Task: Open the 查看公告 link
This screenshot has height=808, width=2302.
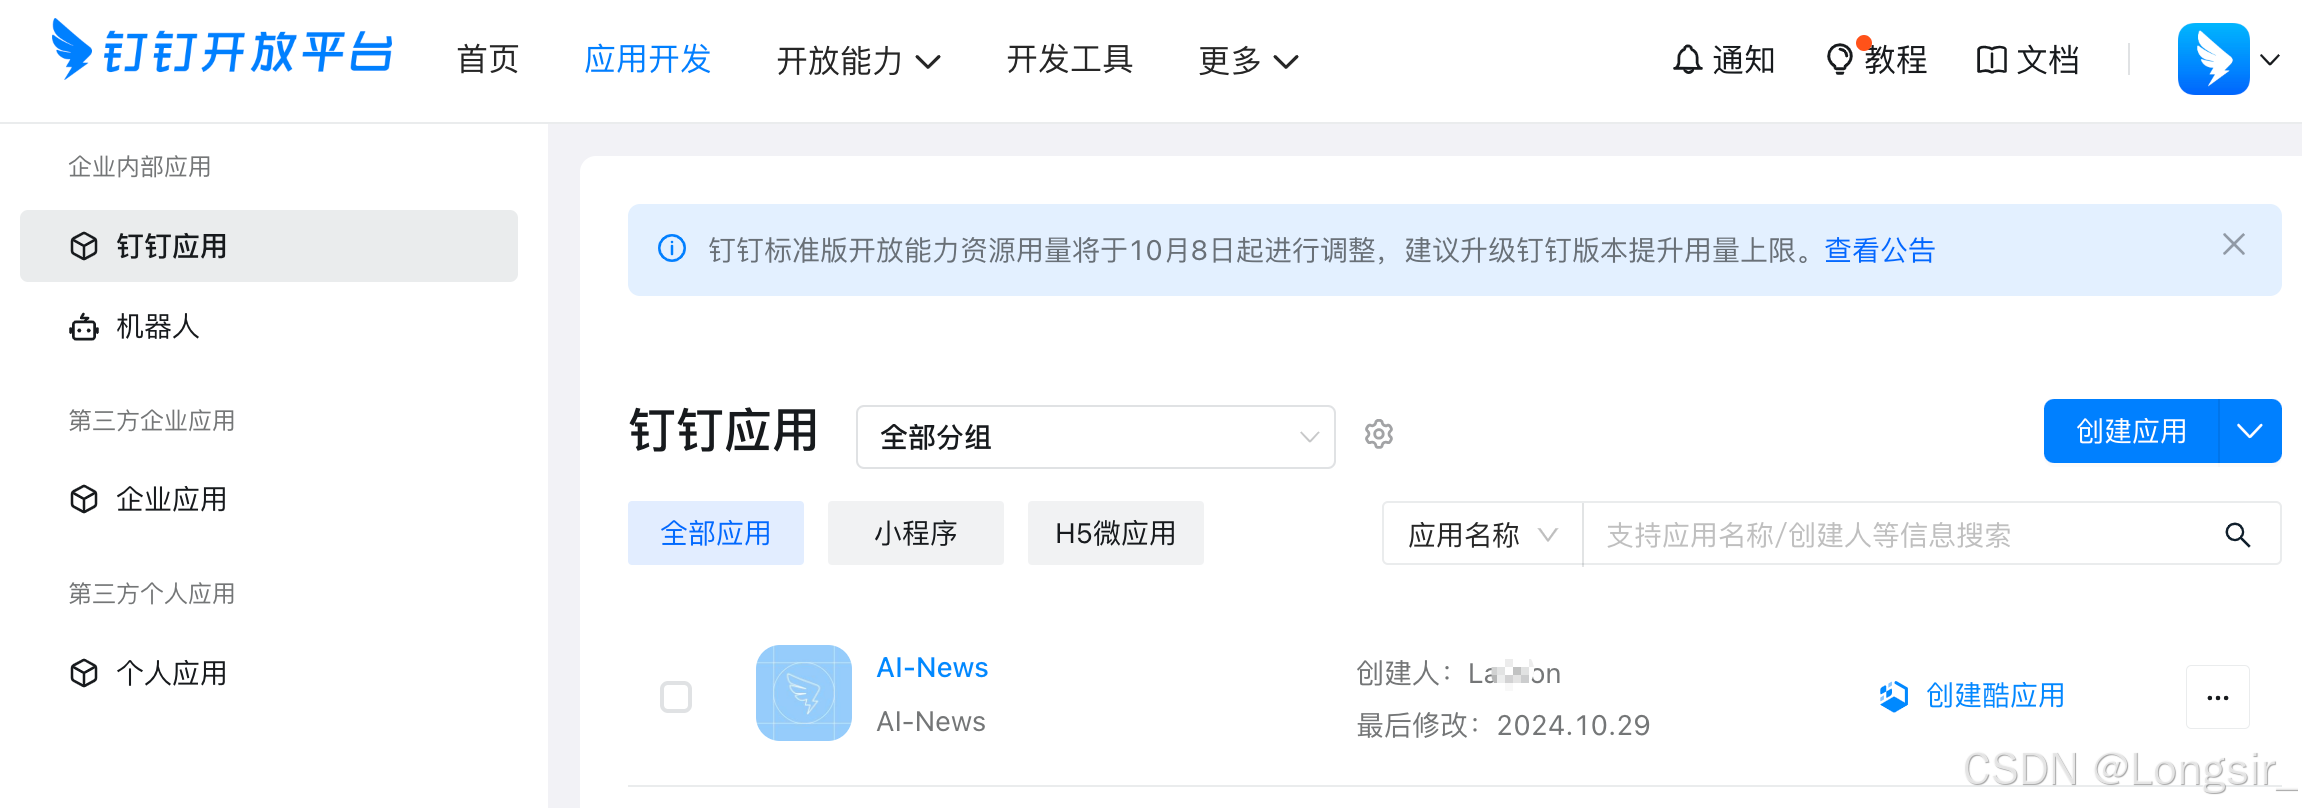Action: point(1880,250)
